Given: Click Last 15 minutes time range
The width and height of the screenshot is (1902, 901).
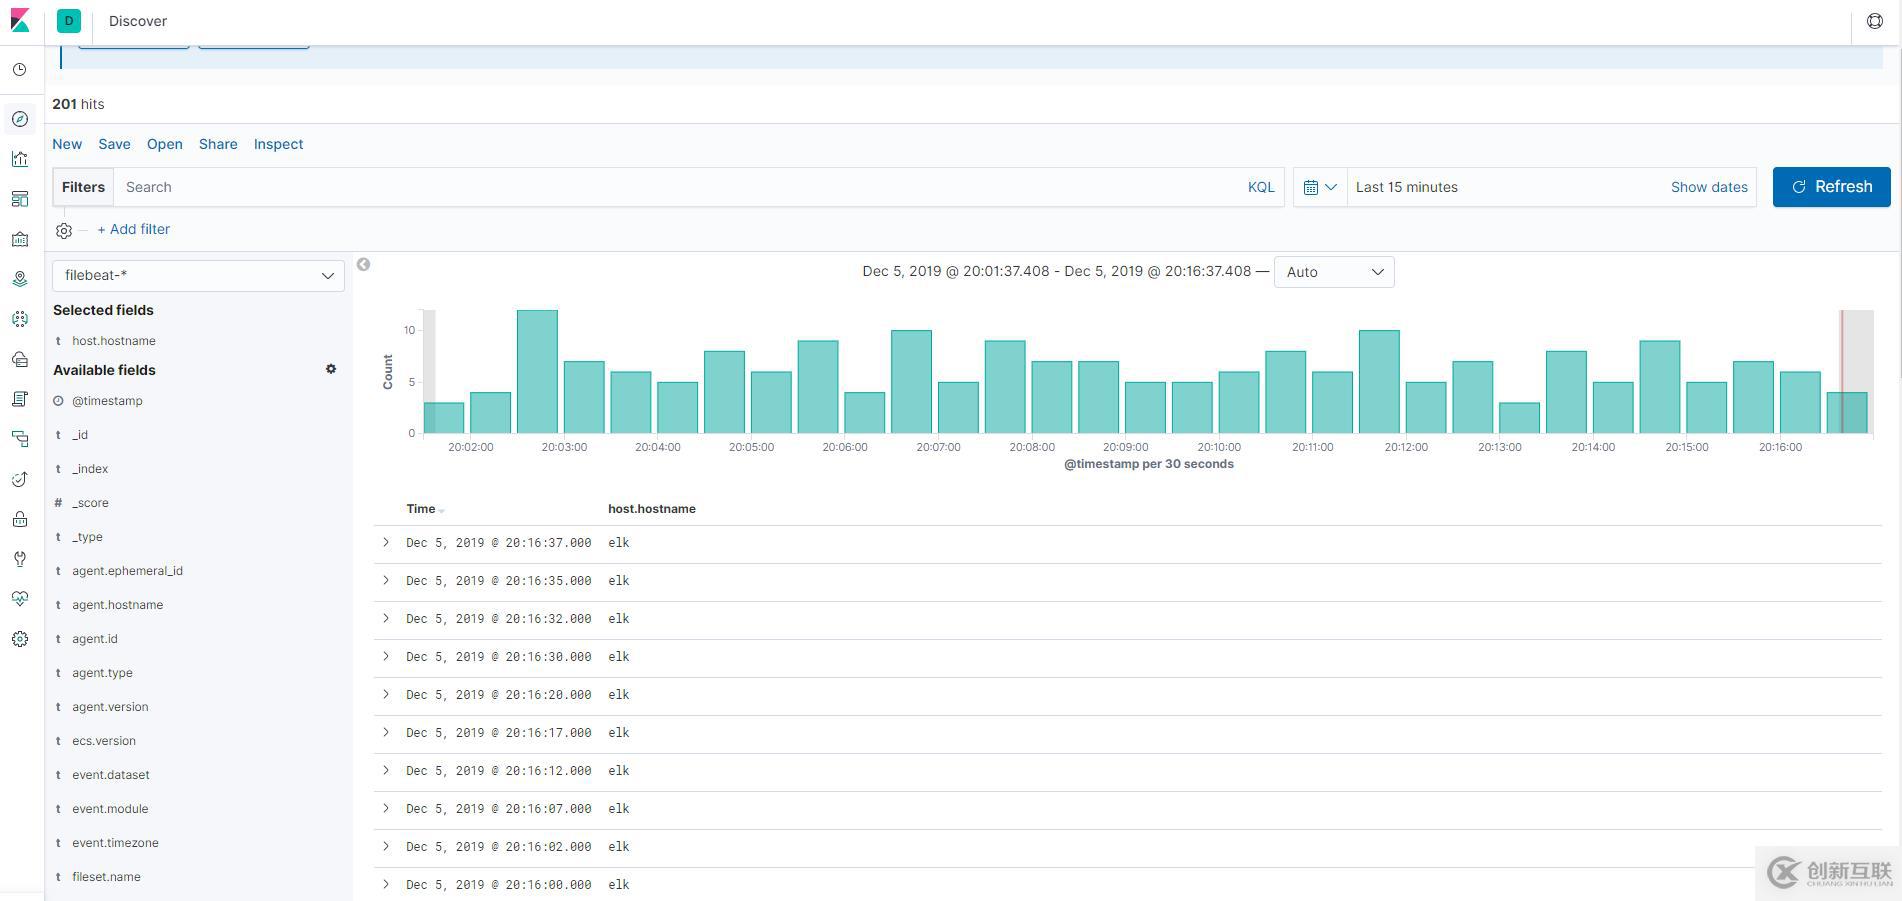Looking at the screenshot, I should click(x=1406, y=187).
